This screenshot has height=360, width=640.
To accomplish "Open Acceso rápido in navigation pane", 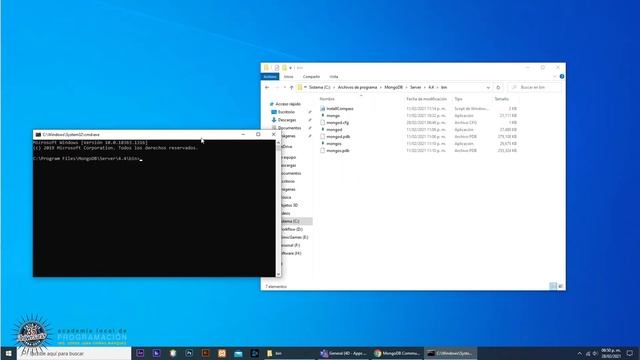I will (x=288, y=104).
